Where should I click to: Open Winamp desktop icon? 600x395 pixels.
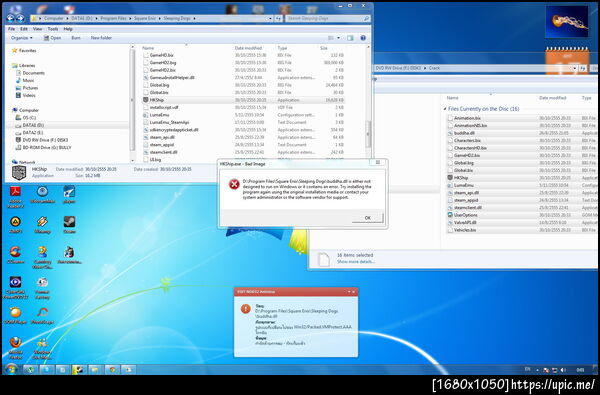point(42,224)
